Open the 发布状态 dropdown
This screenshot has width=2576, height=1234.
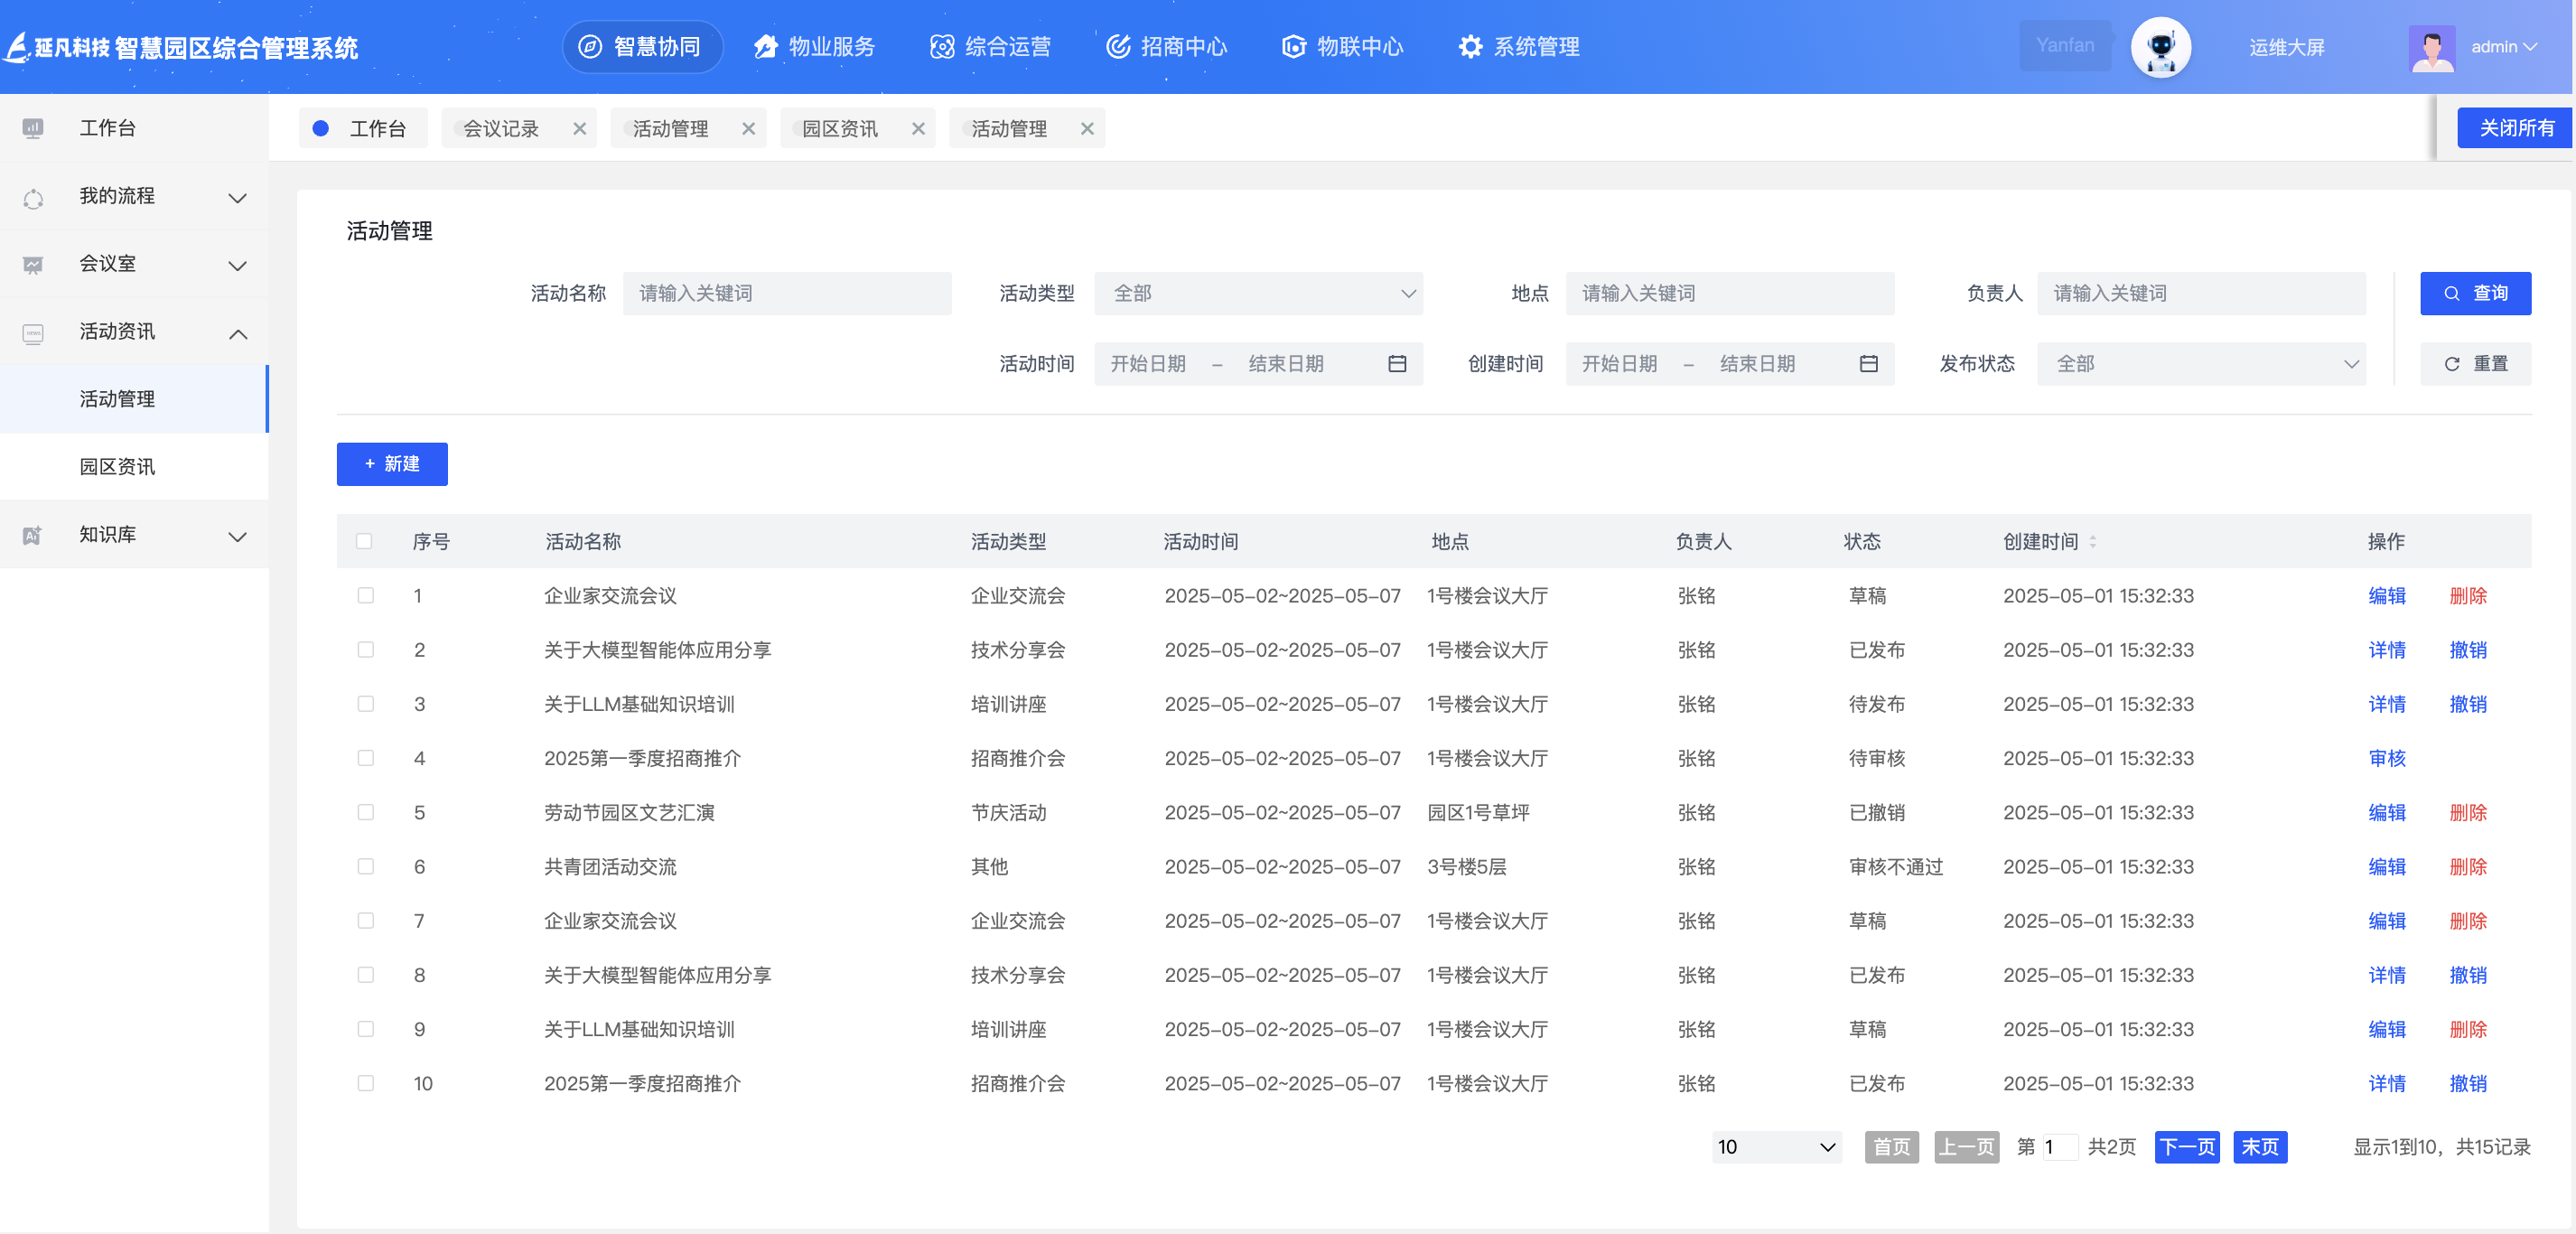[2201, 364]
